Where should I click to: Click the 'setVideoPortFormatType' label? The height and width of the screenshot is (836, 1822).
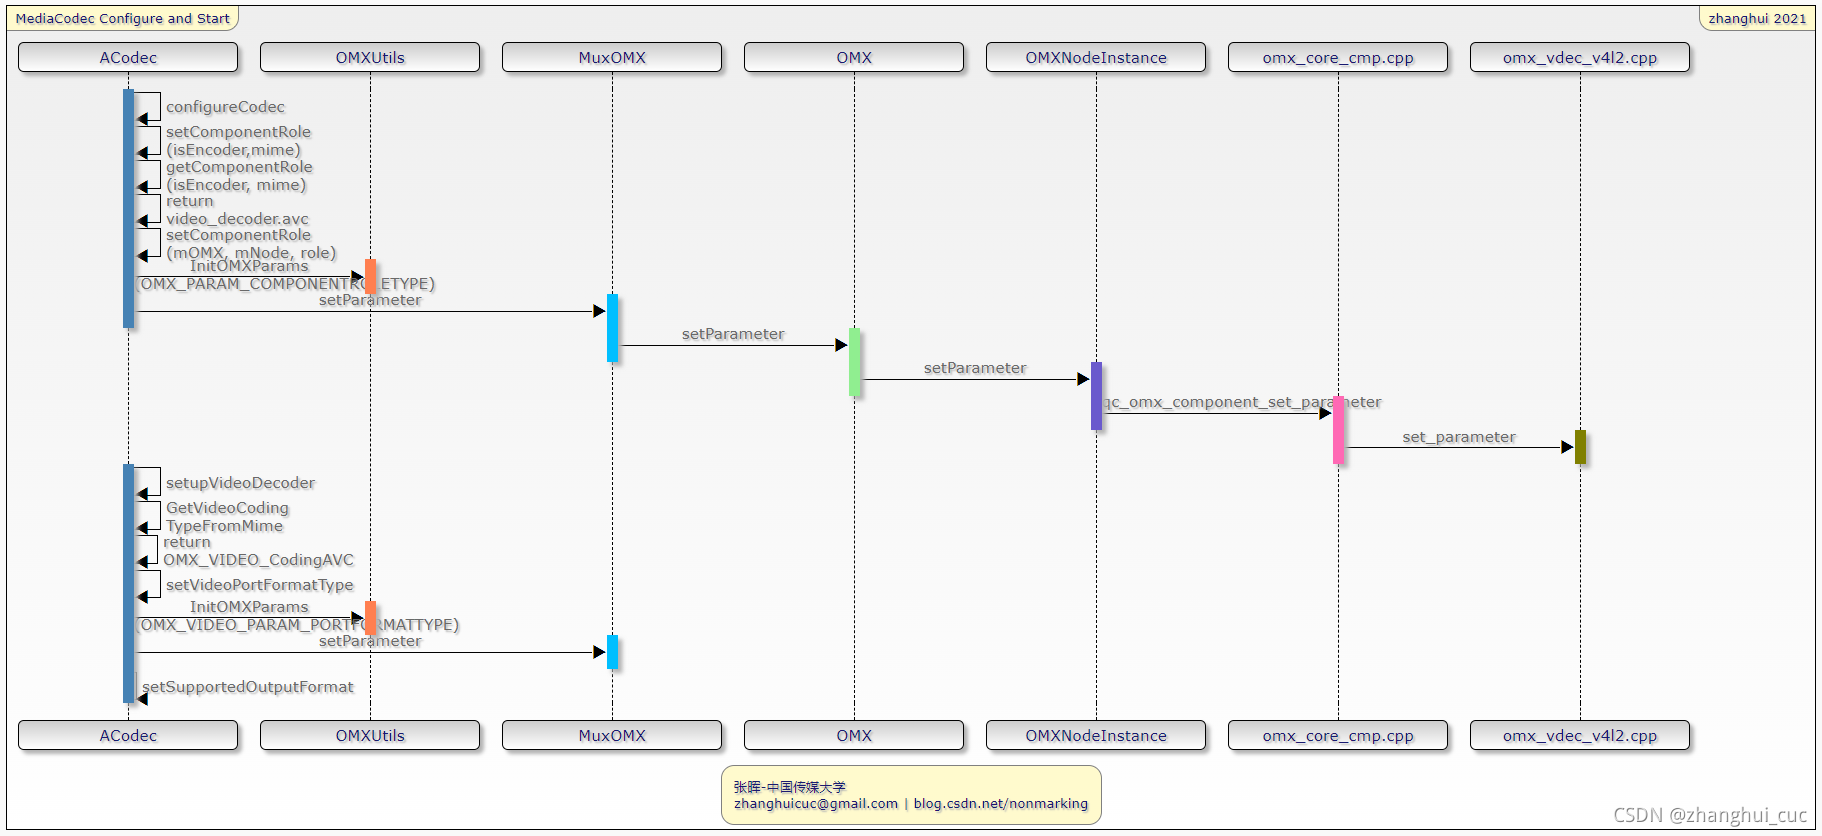[x=259, y=585]
